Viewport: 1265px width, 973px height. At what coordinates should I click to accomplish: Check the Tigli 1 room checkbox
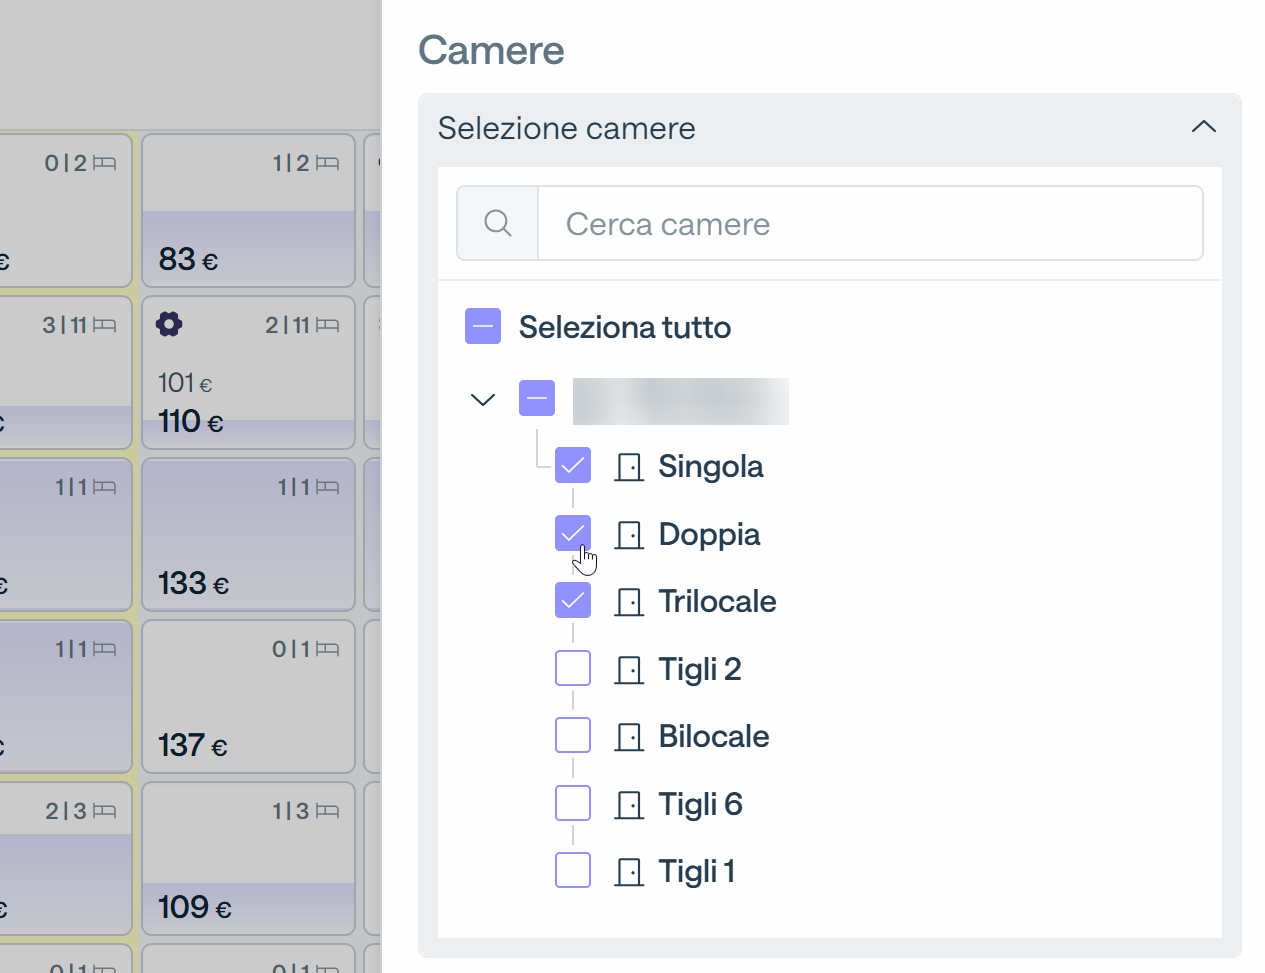pyautogui.click(x=573, y=870)
